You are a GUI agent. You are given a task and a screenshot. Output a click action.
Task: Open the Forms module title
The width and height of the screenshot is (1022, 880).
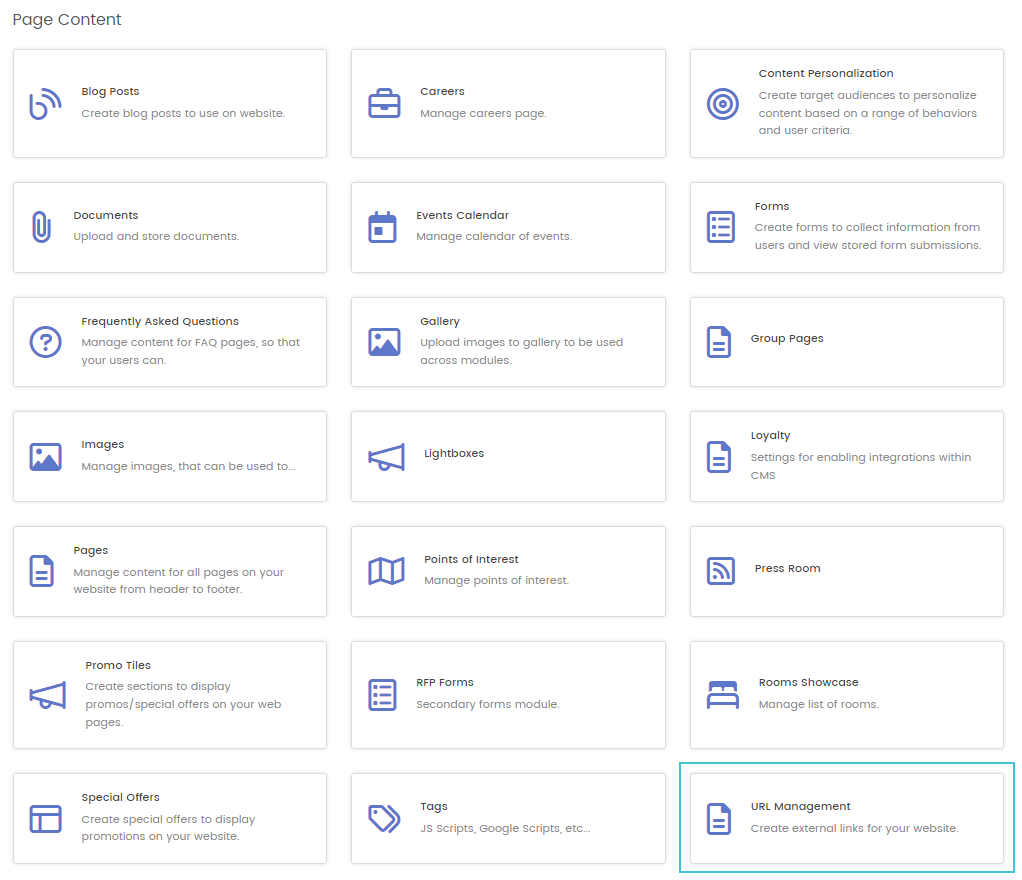772,207
